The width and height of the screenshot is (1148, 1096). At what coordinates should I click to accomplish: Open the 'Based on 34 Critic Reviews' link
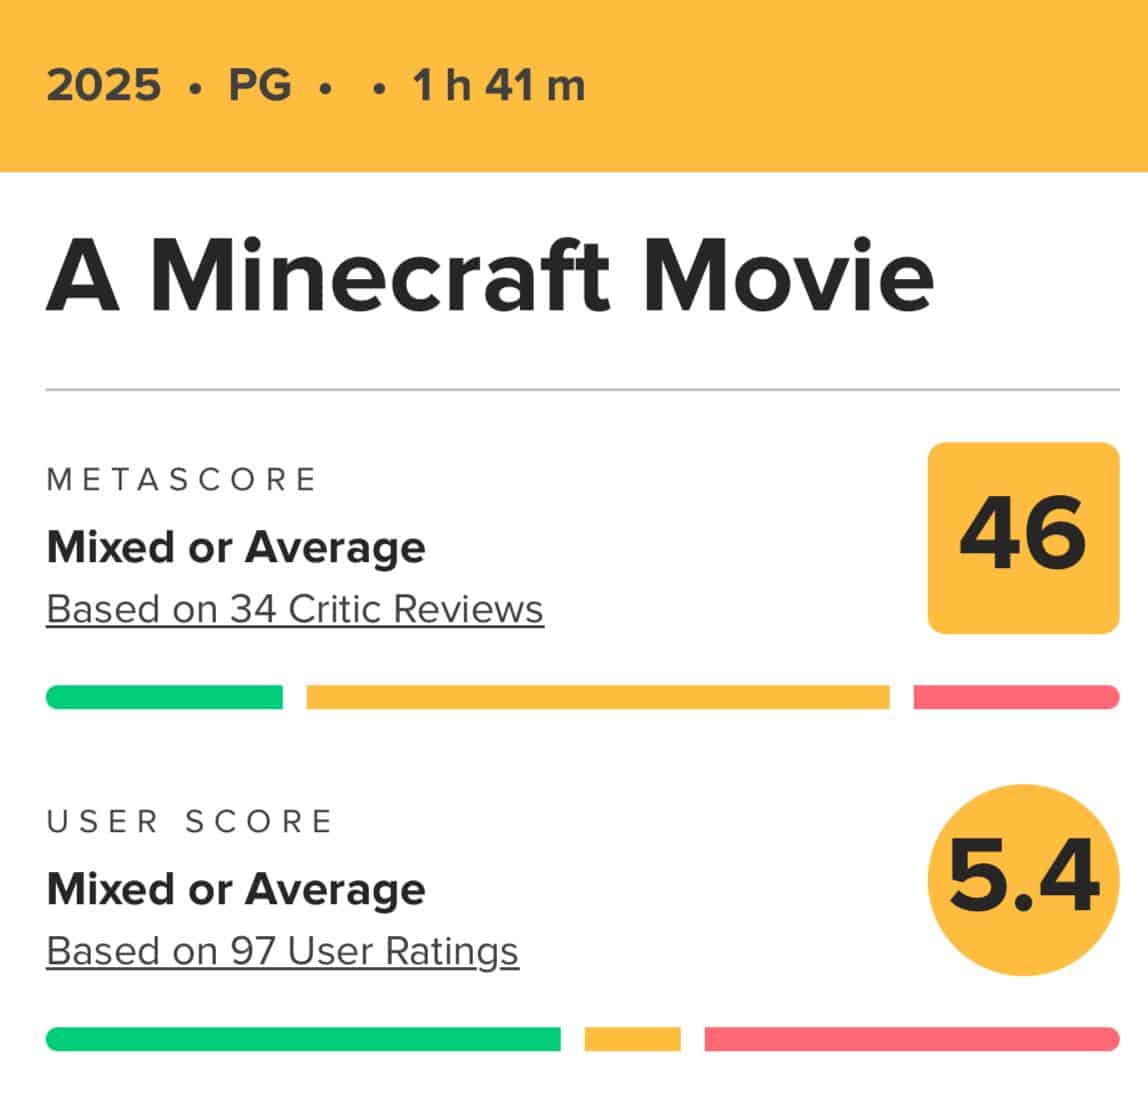click(x=295, y=609)
